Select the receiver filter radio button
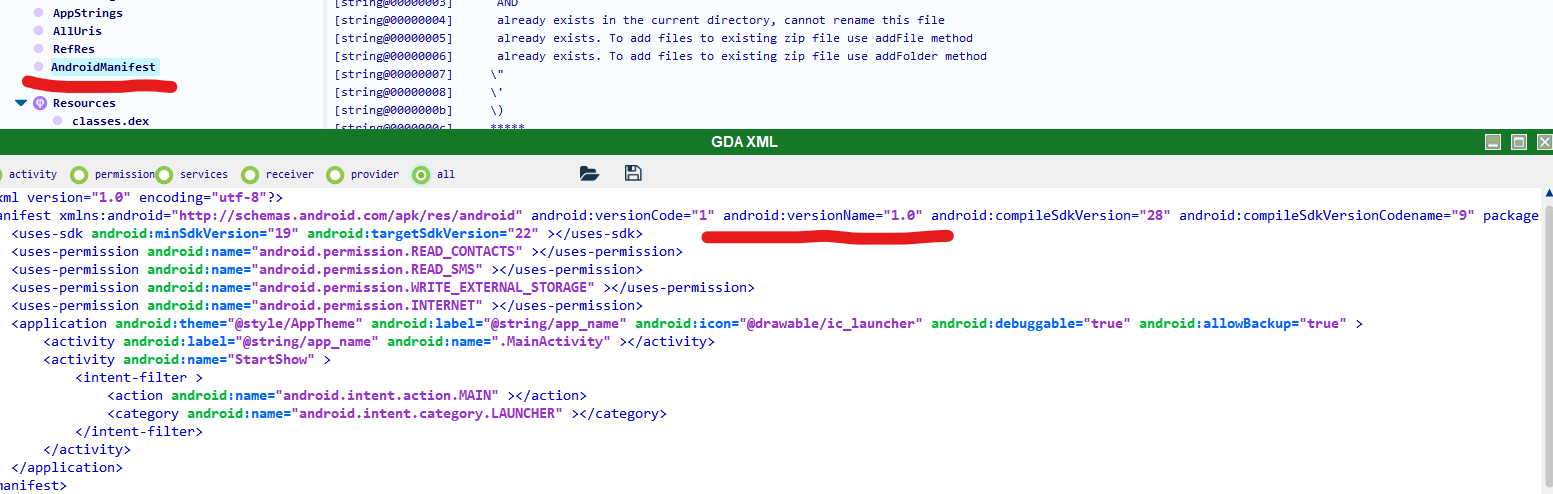 click(250, 174)
